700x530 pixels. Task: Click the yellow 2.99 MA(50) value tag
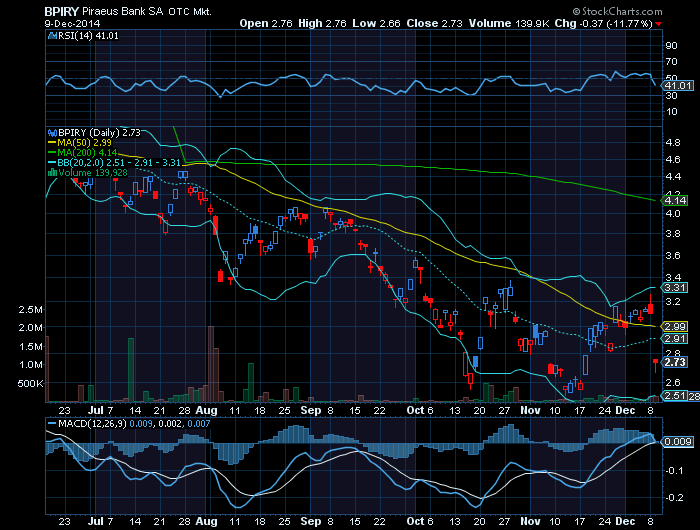[x=675, y=326]
